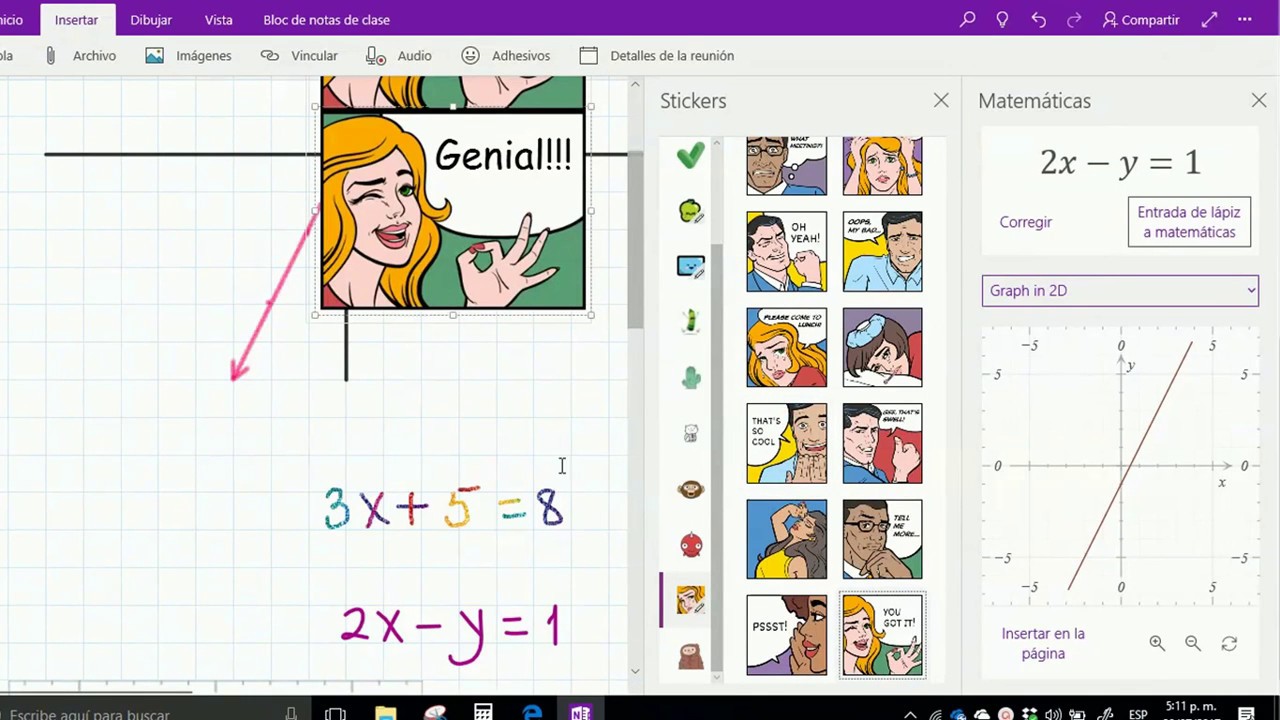The height and width of the screenshot is (720, 1280).
Task: Switch to the Dibujar tab
Action: click(151, 20)
